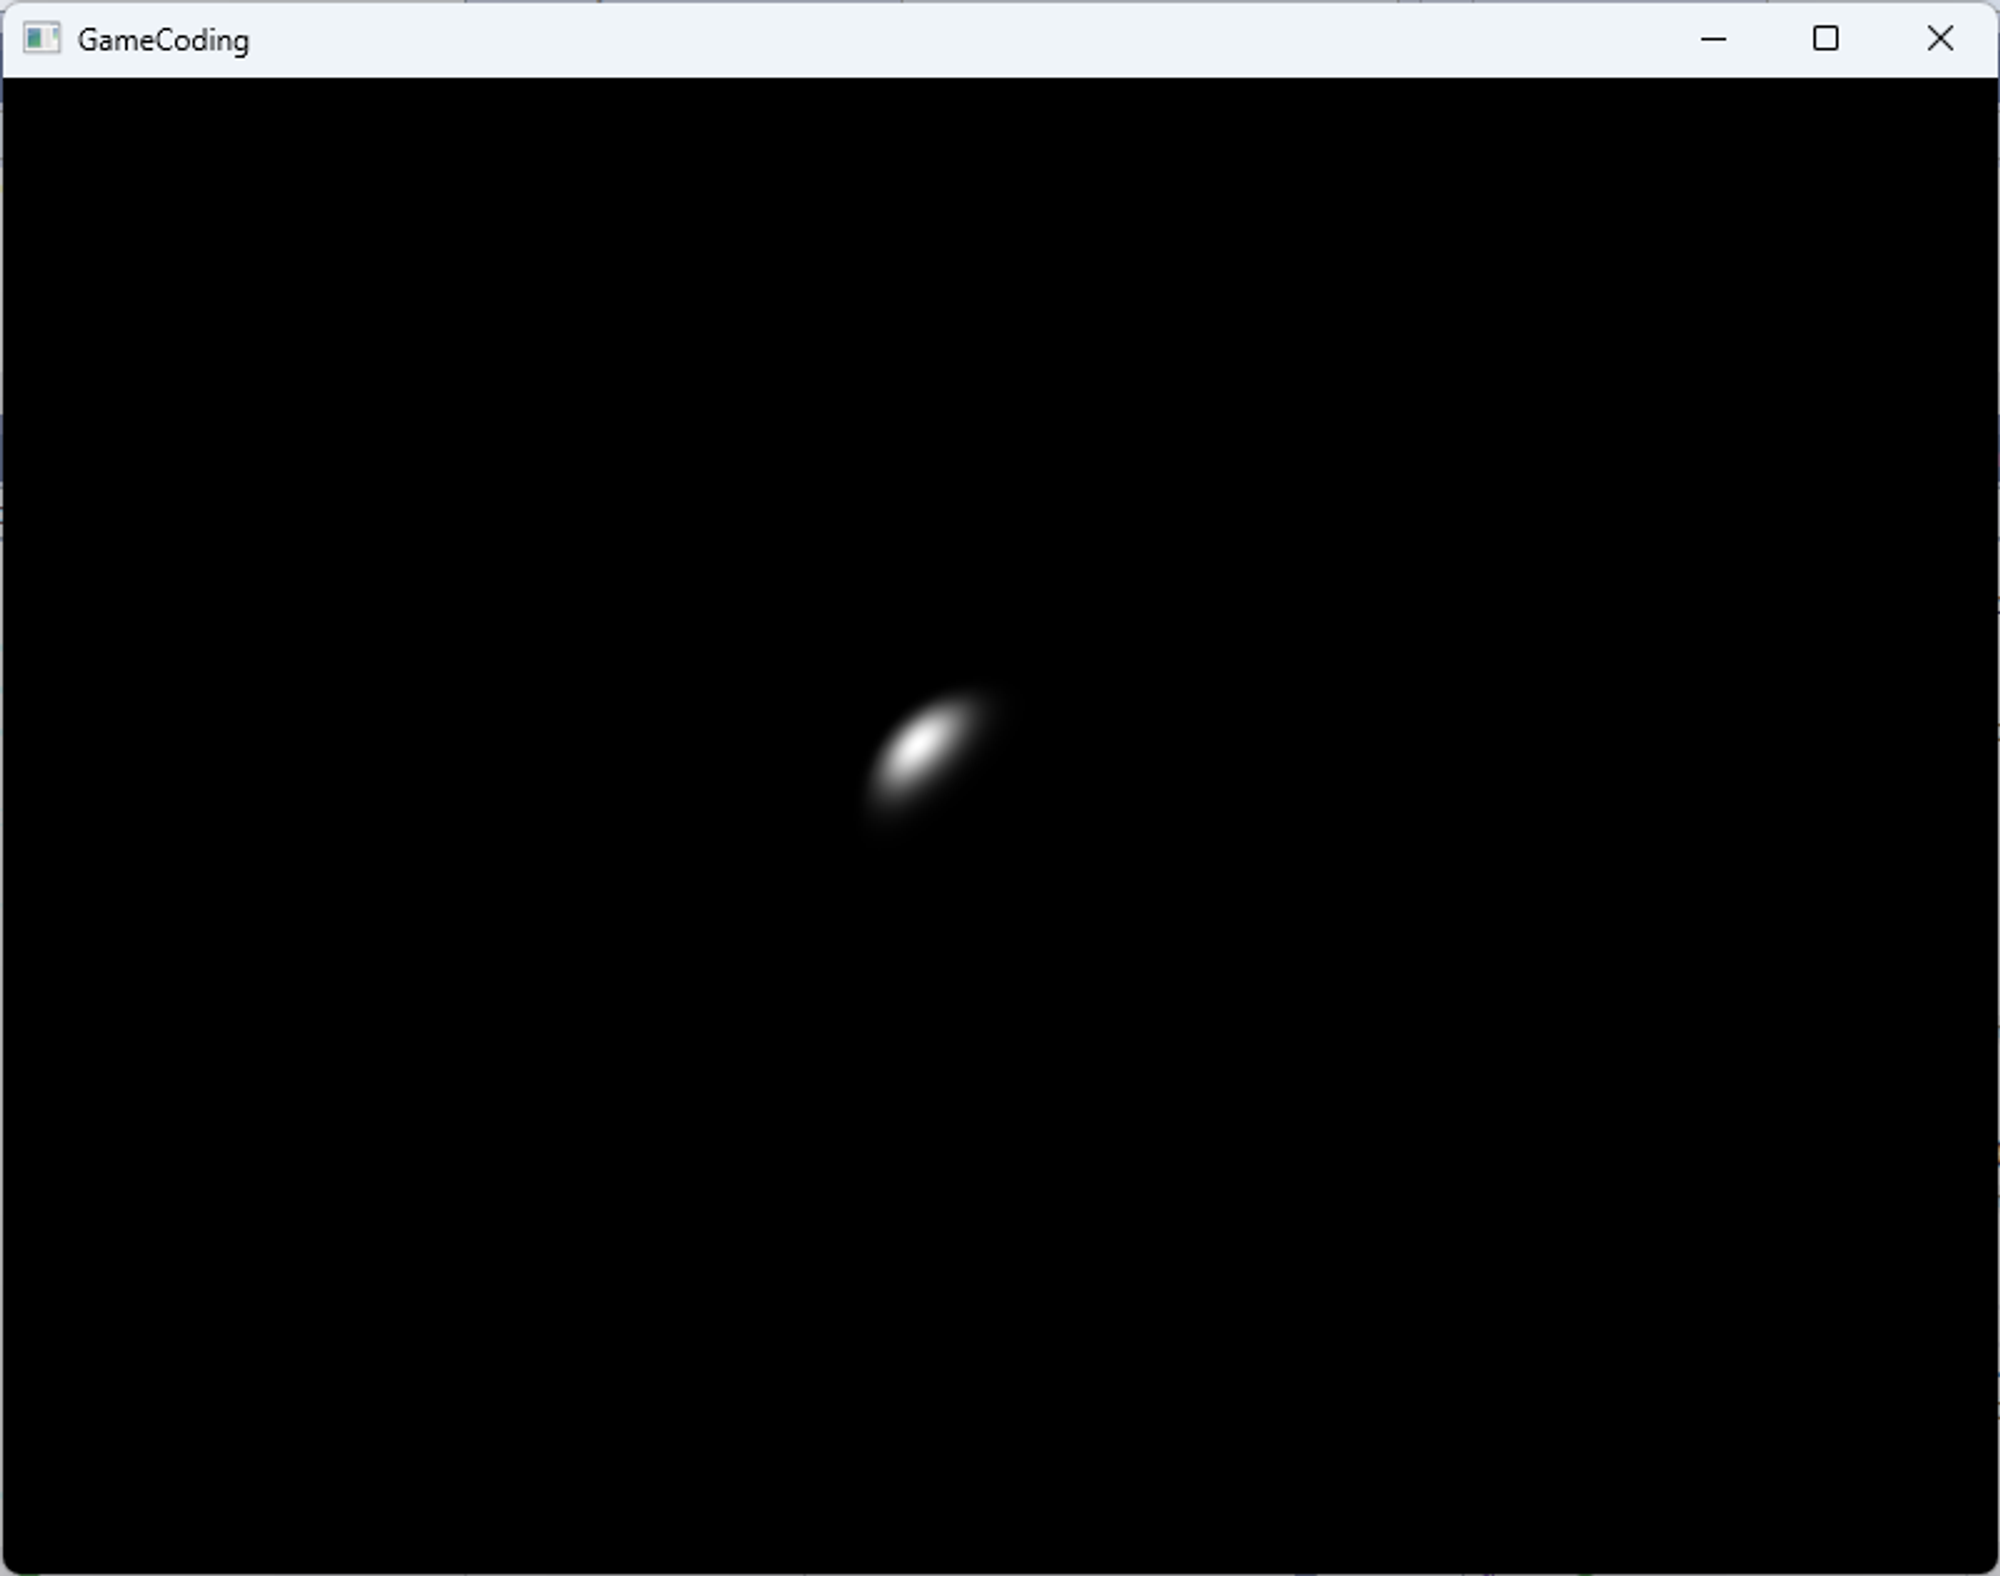Screen dimensions: 2000x1576
Task: Click black canvas directly above the glowing ellipse
Action: [925, 500]
